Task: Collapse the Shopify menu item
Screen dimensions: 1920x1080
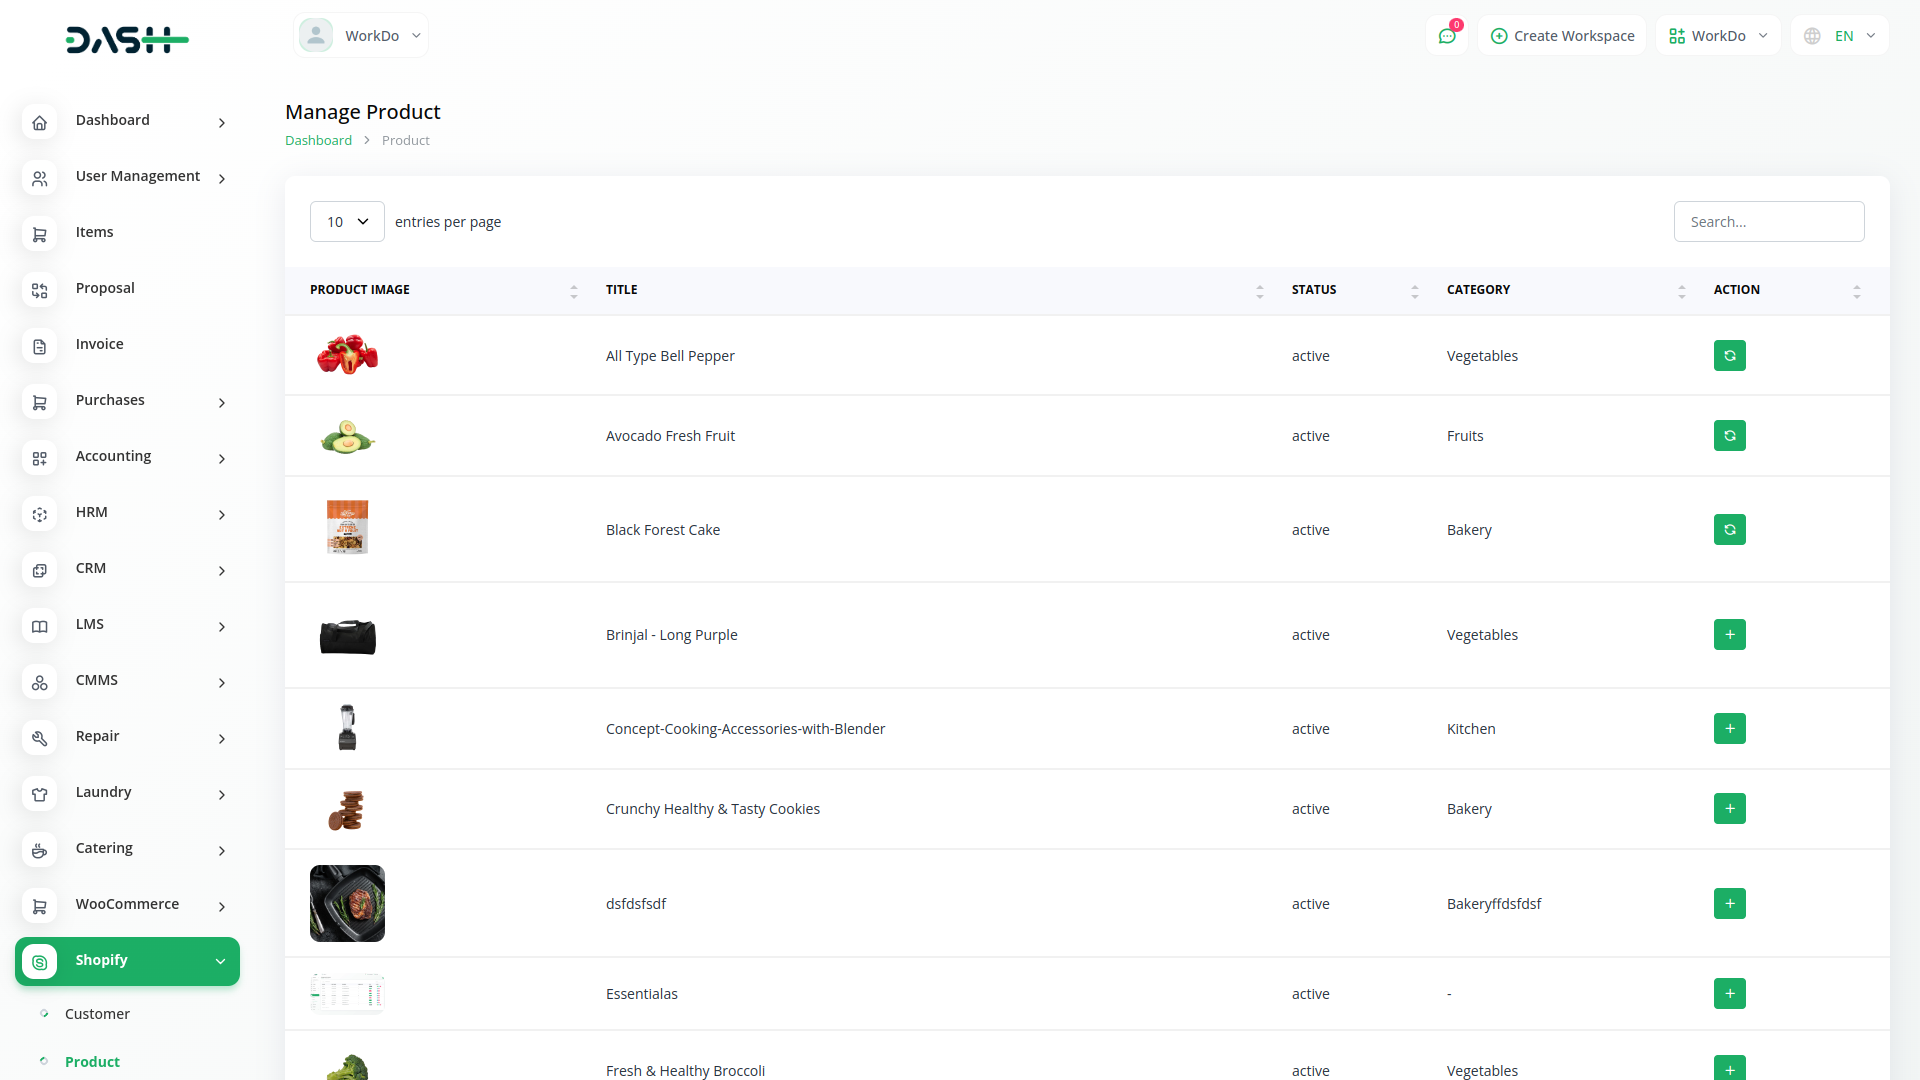Action: [x=127, y=961]
